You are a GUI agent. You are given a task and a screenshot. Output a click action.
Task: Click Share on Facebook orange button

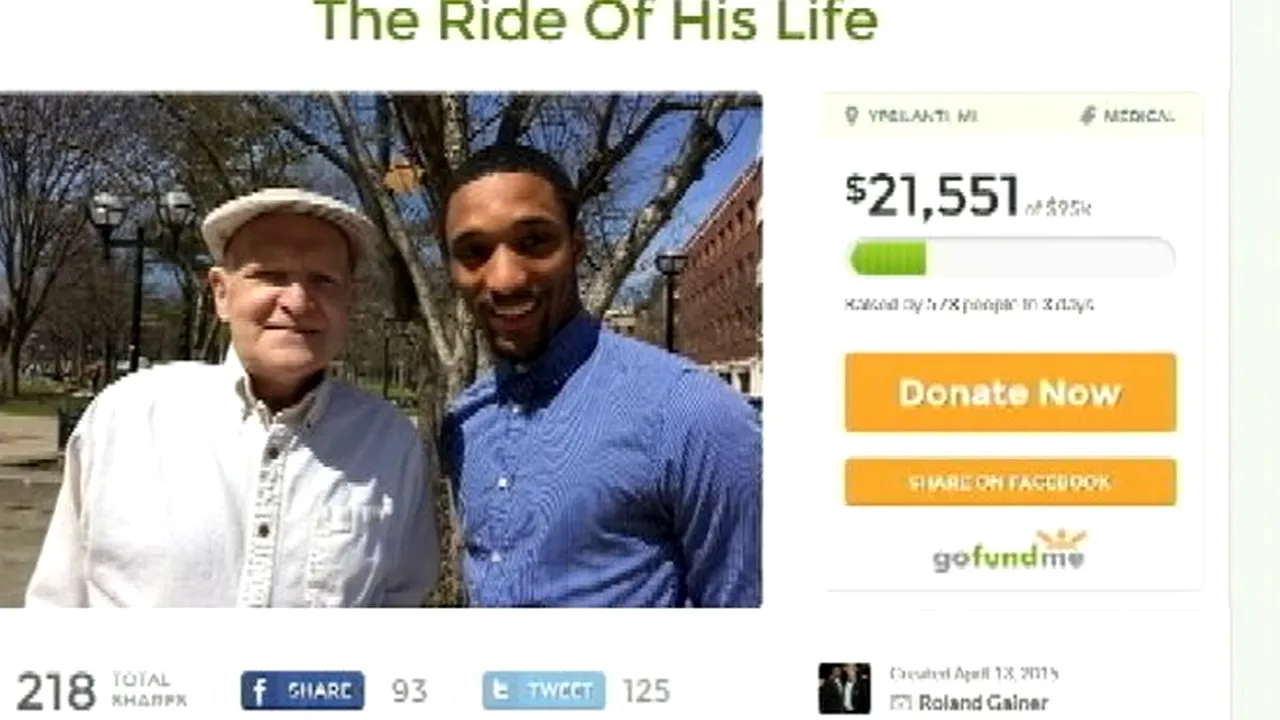coord(1010,482)
